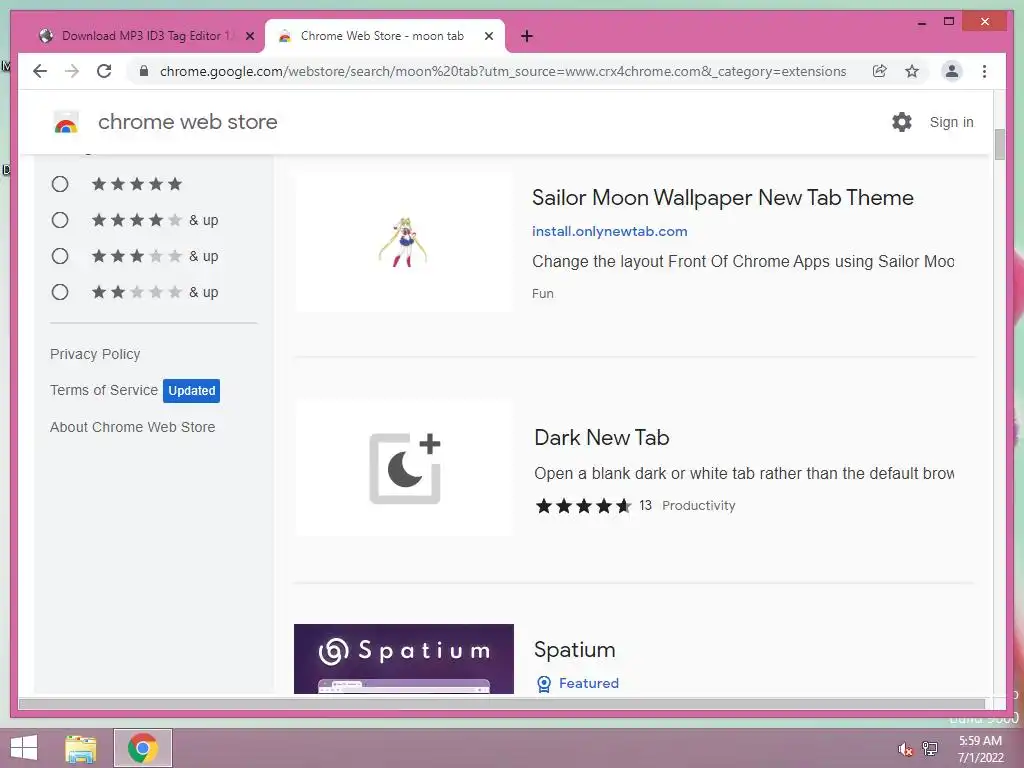Click the 13 ratings count

tap(645, 505)
